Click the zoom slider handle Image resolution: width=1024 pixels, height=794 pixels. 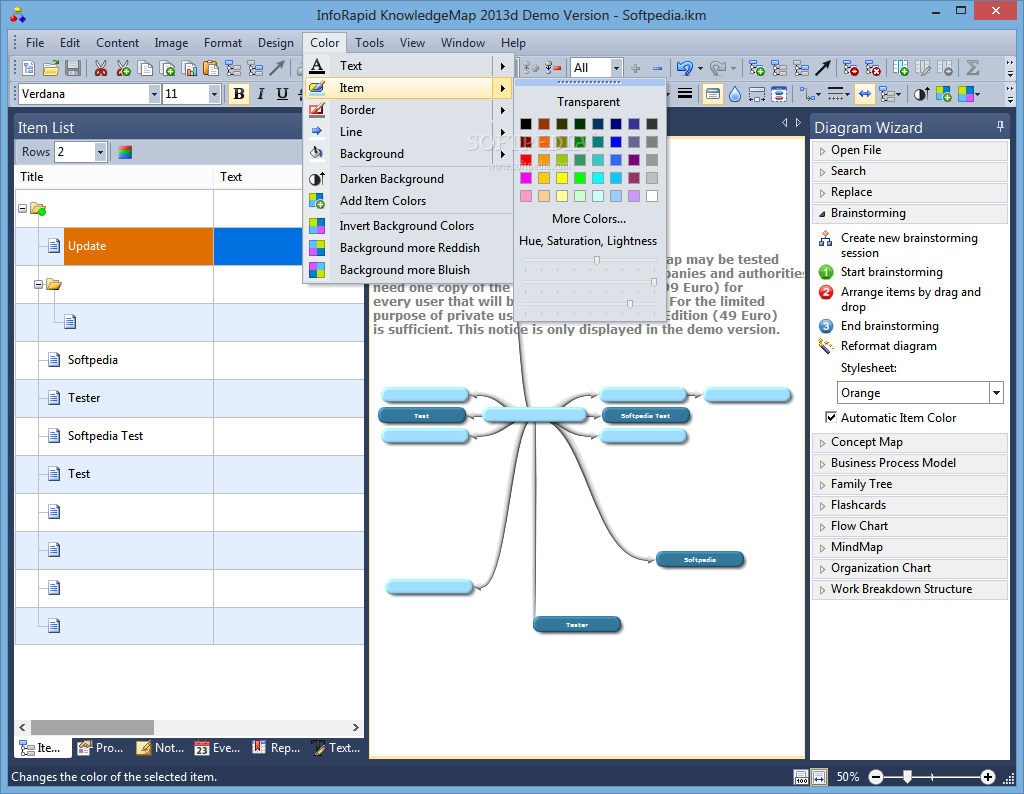pyautogui.click(x=907, y=776)
